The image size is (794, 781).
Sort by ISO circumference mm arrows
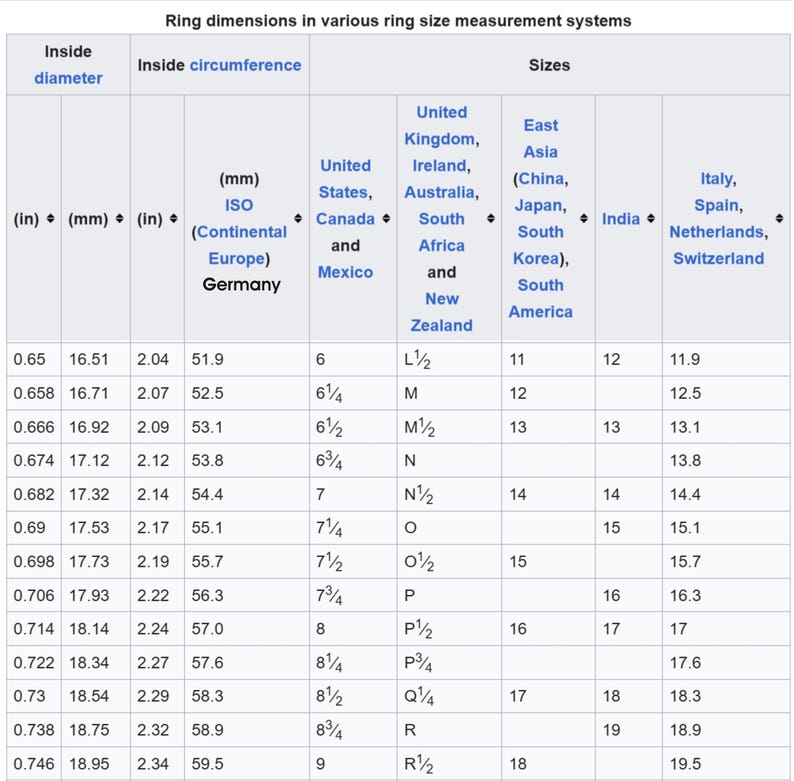298,218
